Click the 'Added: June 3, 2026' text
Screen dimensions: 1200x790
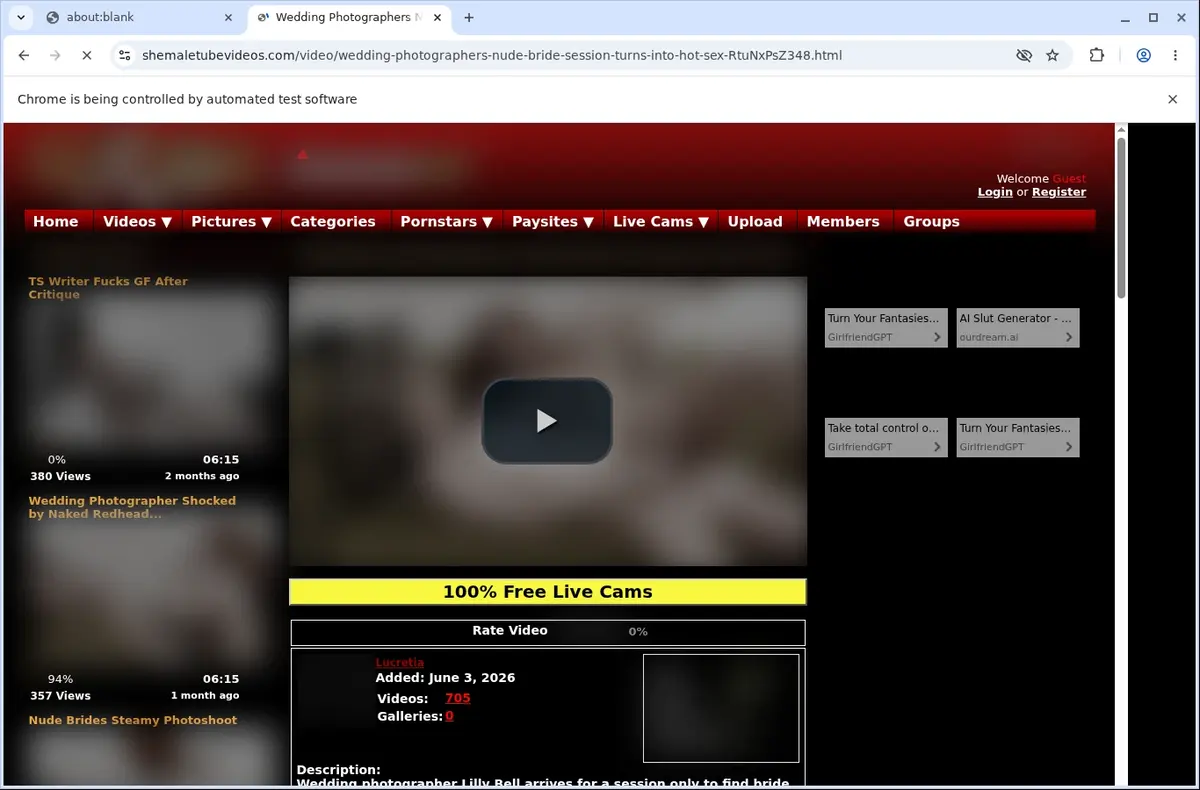445,678
